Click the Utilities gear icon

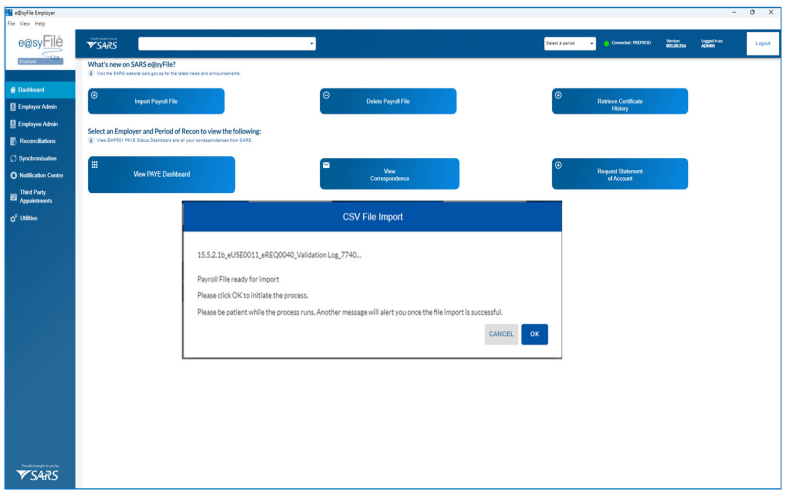click(x=12, y=218)
